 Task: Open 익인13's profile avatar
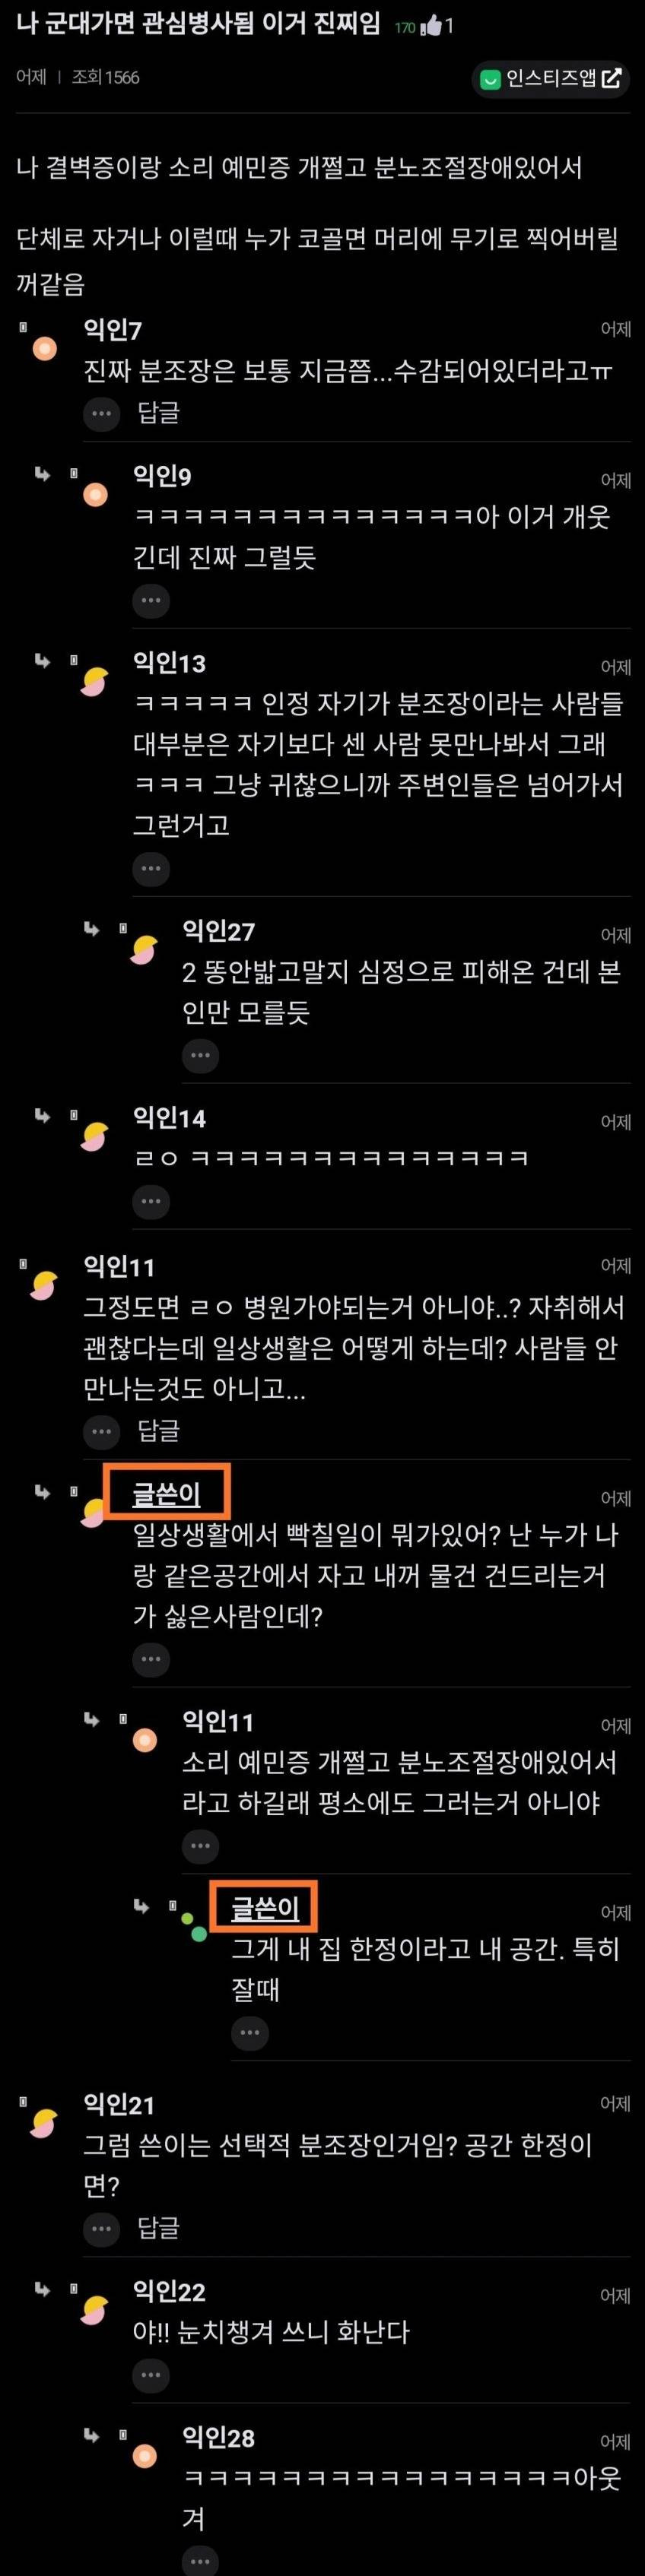tap(94, 682)
